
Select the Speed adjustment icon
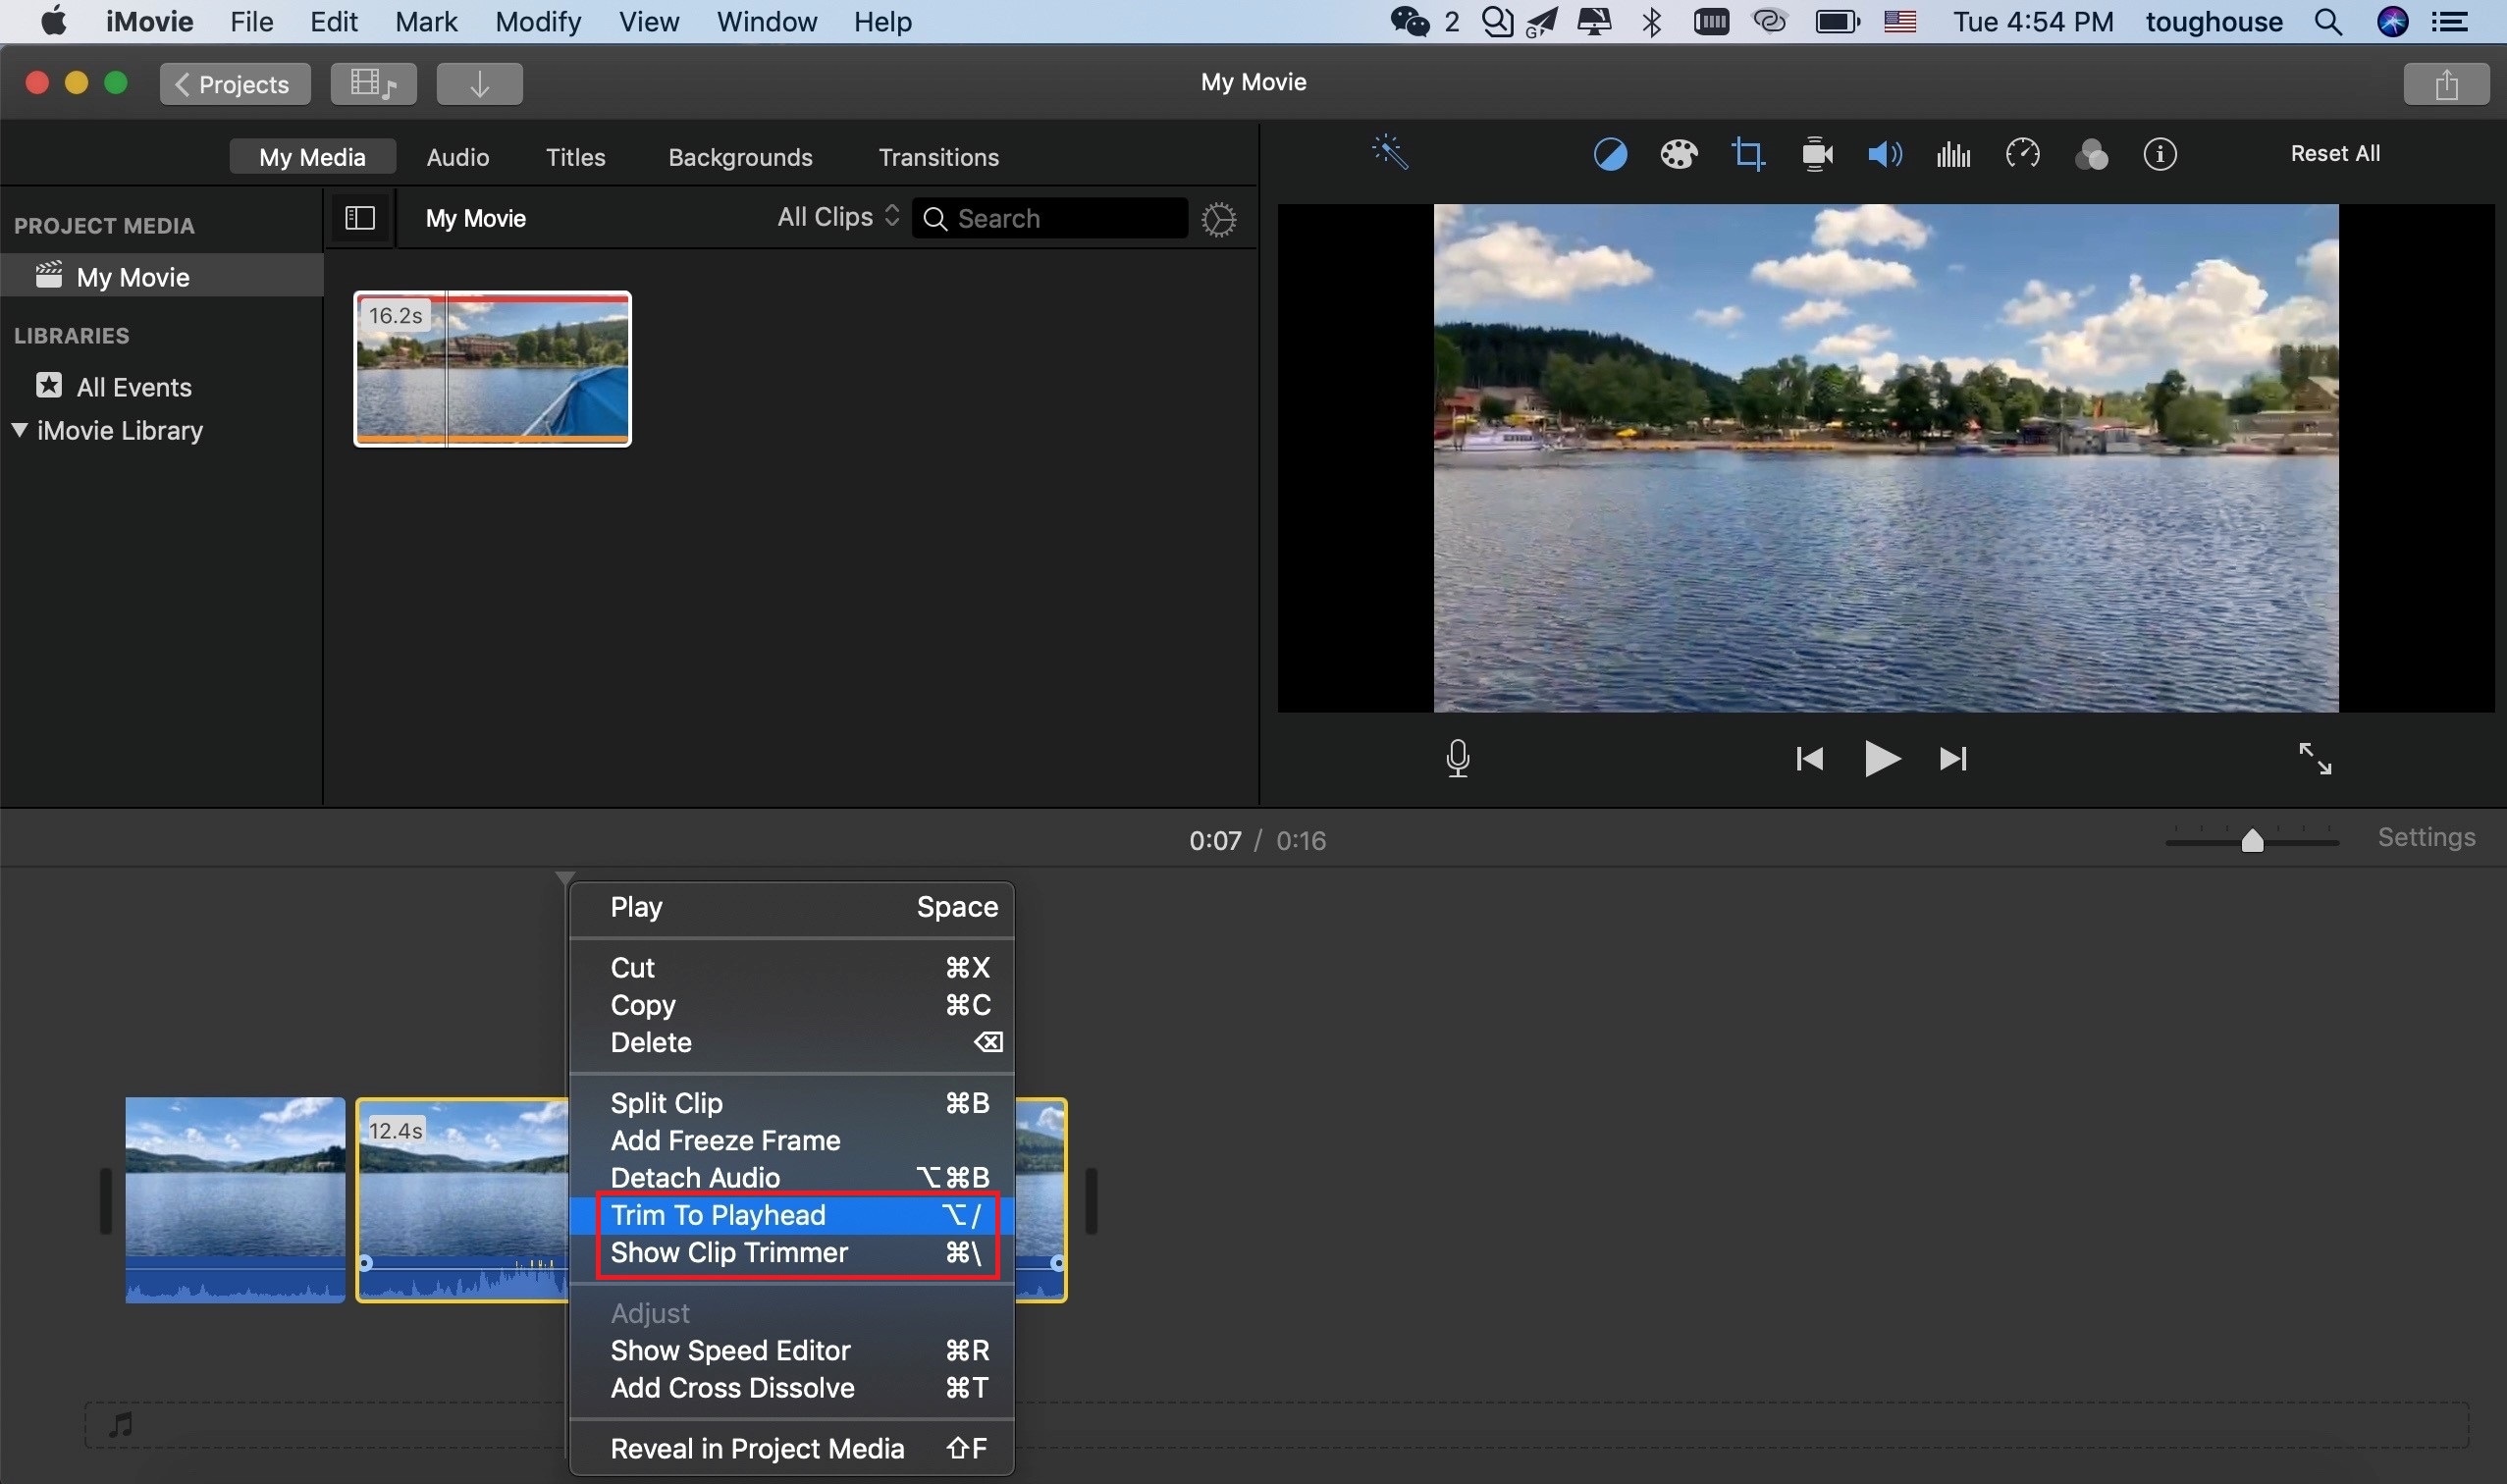pyautogui.click(x=2019, y=155)
